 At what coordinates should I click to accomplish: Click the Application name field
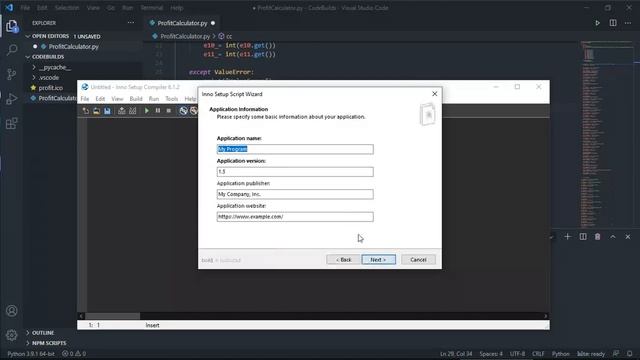point(295,149)
